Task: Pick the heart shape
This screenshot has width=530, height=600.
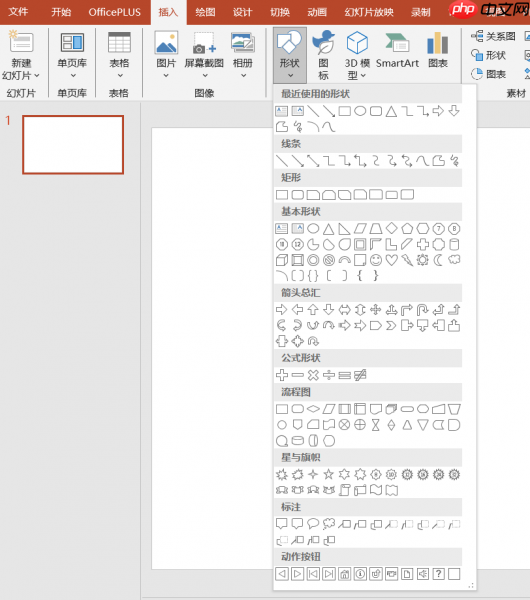Action: [x=391, y=260]
